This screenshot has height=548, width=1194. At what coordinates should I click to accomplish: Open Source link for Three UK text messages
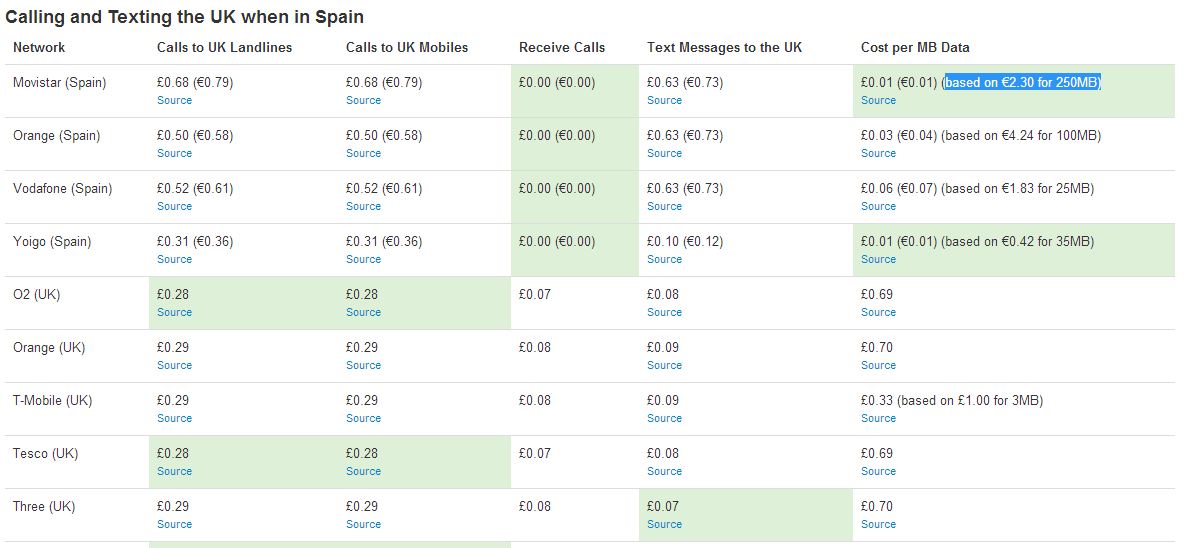point(664,524)
